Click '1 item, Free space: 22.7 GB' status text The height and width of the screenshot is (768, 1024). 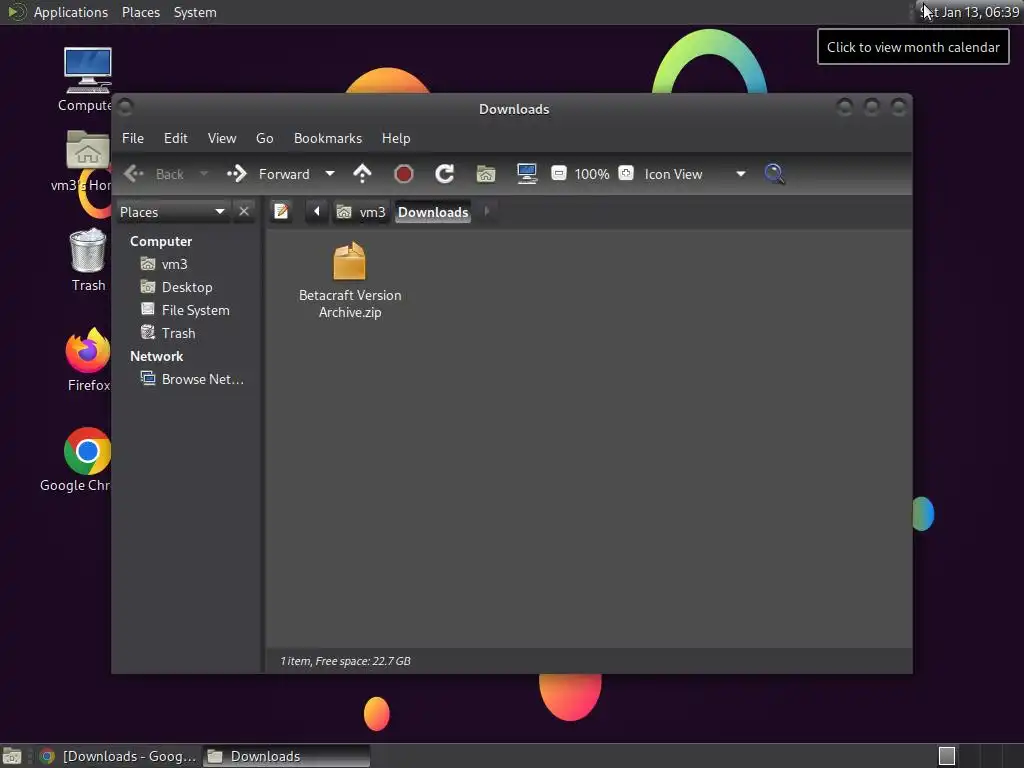pyautogui.click(x=345, y=661)
